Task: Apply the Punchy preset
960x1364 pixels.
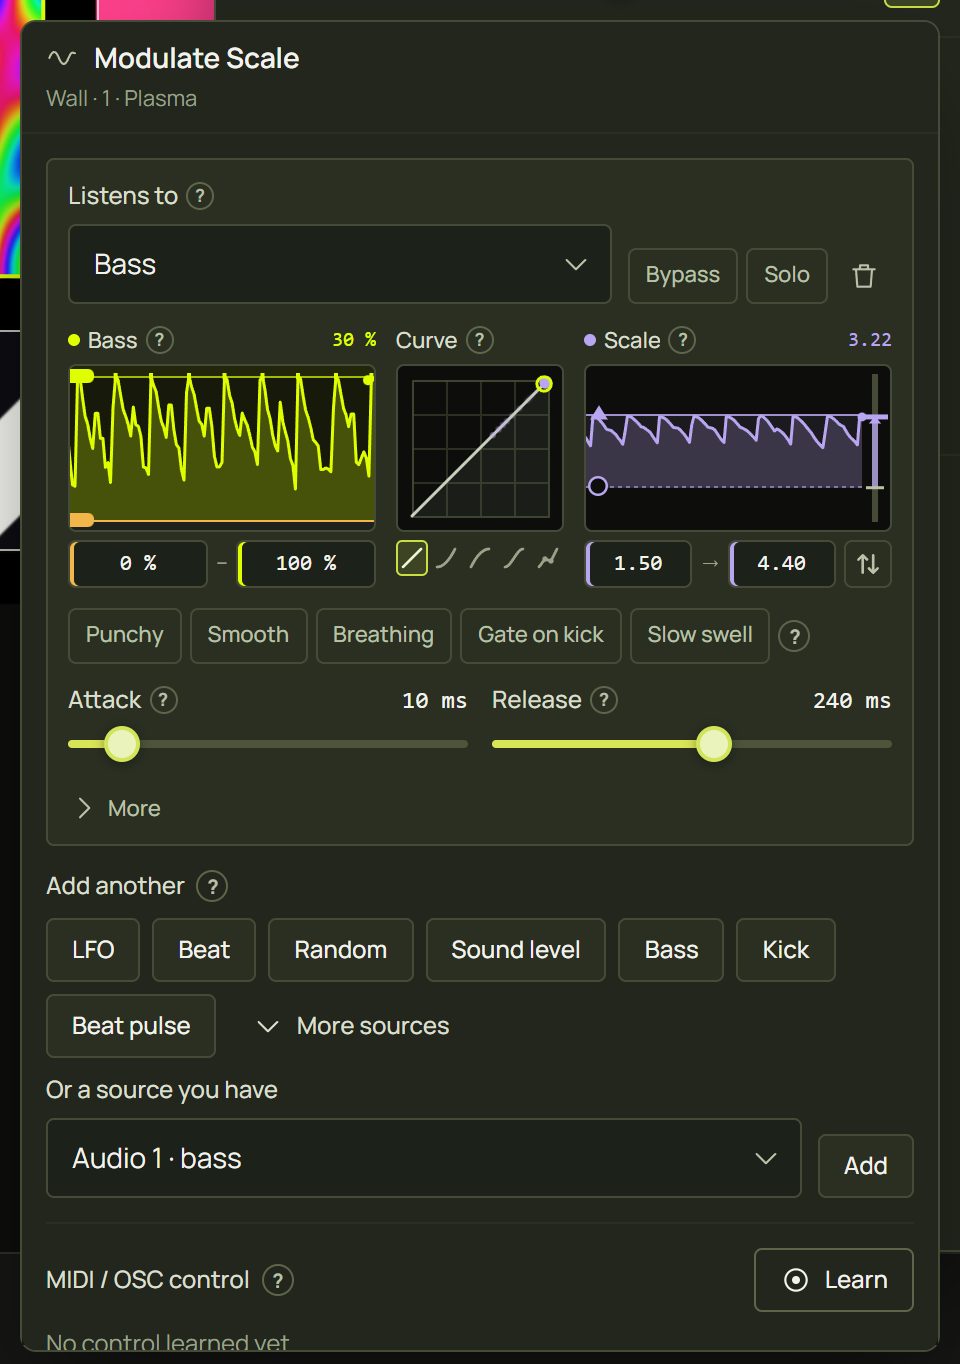Action: [x=125, y=636]
